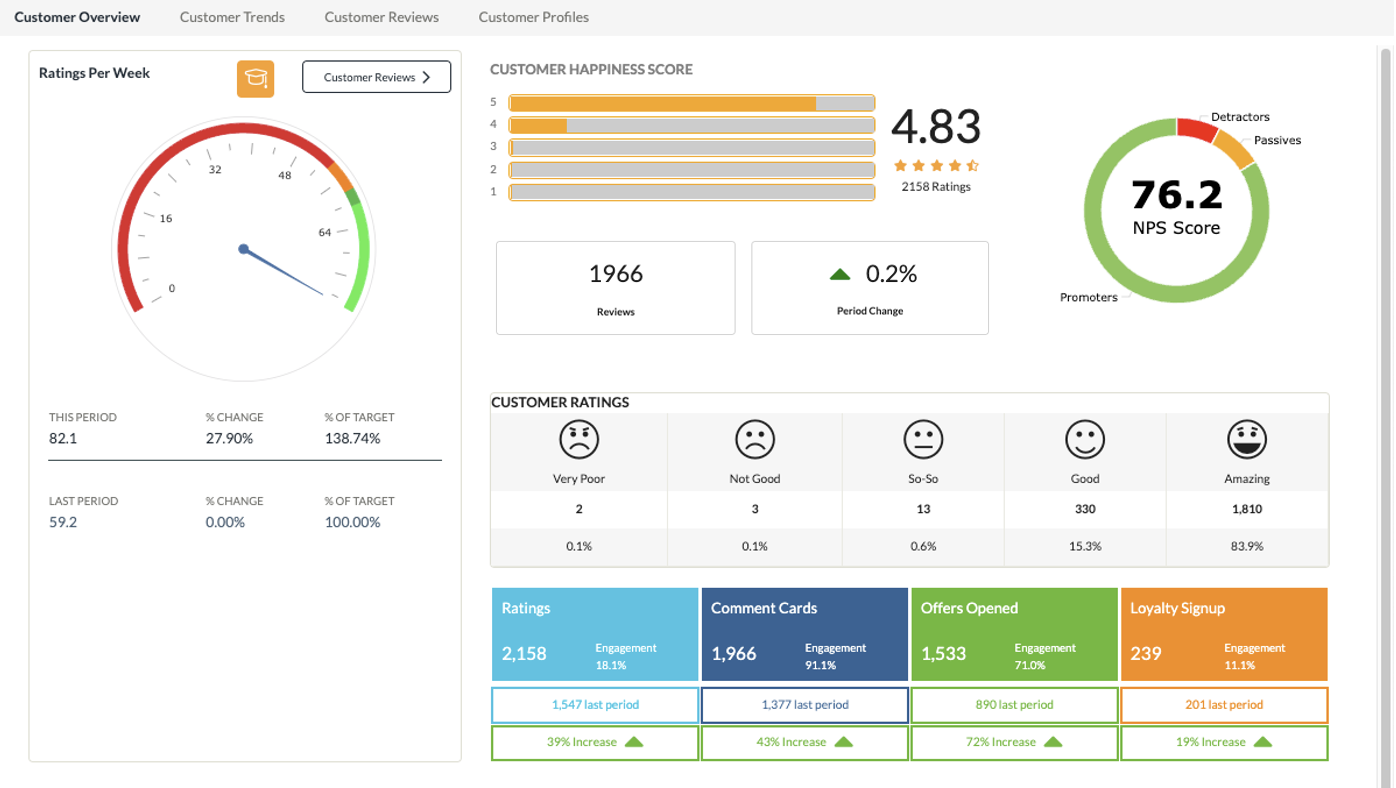Switch to the Customer Trends tab

pyautogui.click(x=232, y=17)
